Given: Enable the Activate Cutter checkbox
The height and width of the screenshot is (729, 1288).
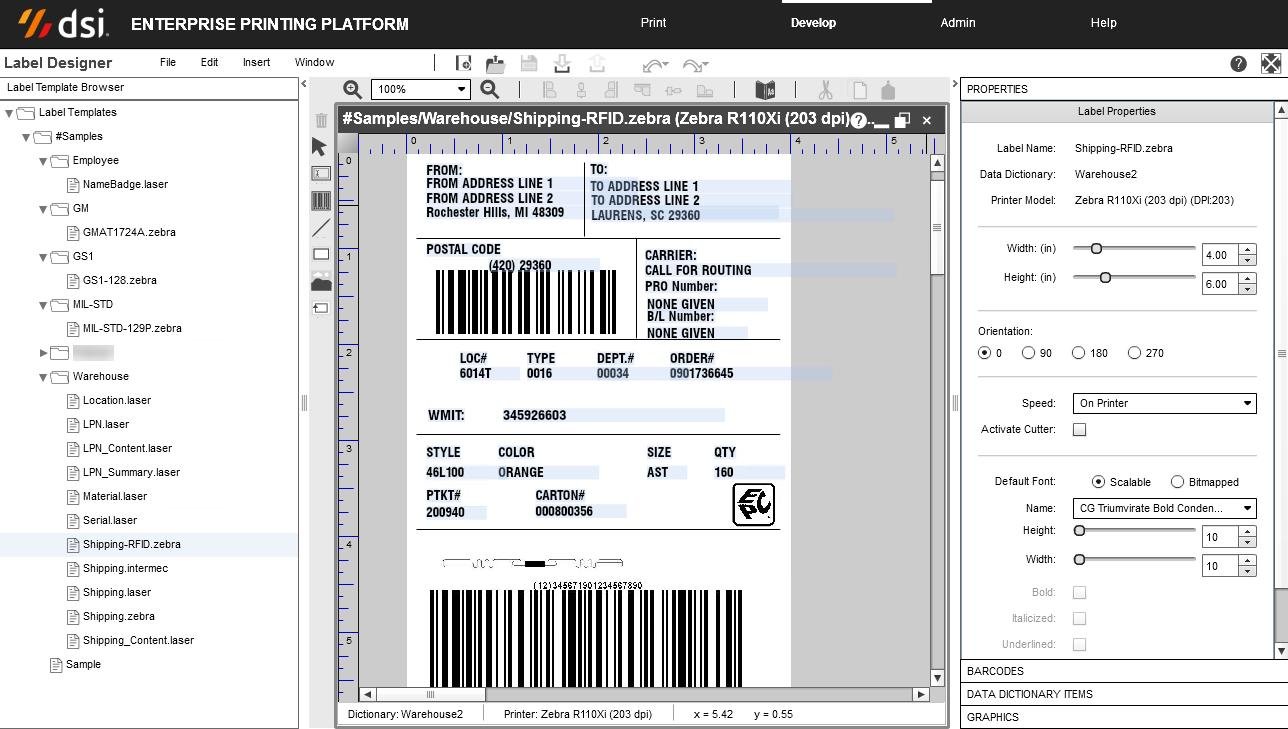Looking at the screenshot, I should click(1079, 430).
